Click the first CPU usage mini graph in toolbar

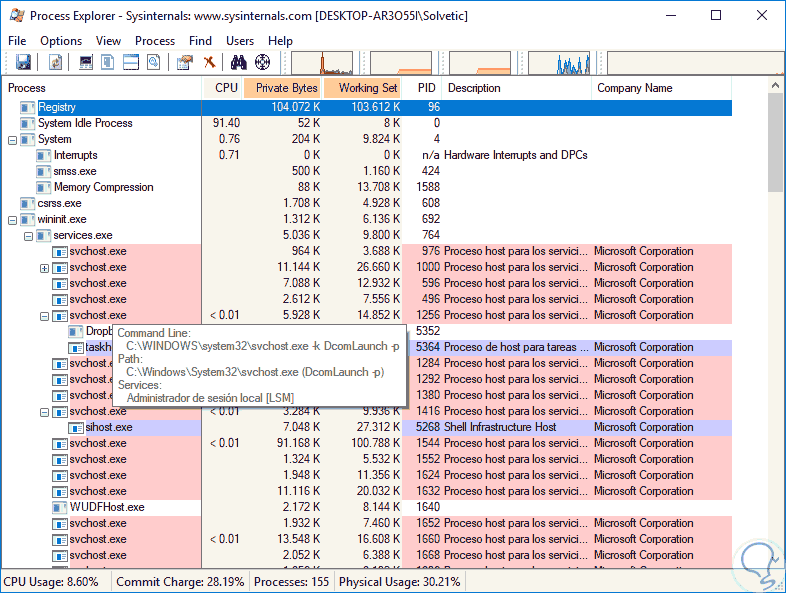click(x=321, y=63)
